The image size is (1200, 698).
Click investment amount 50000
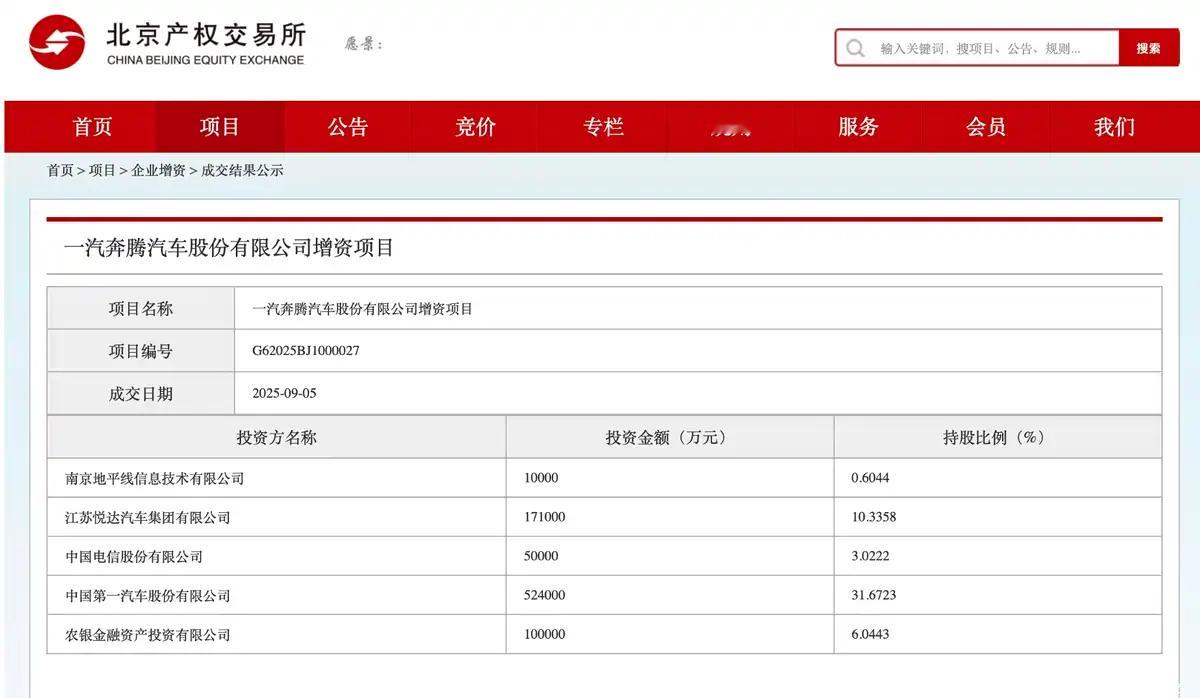(x=541, y=556)
